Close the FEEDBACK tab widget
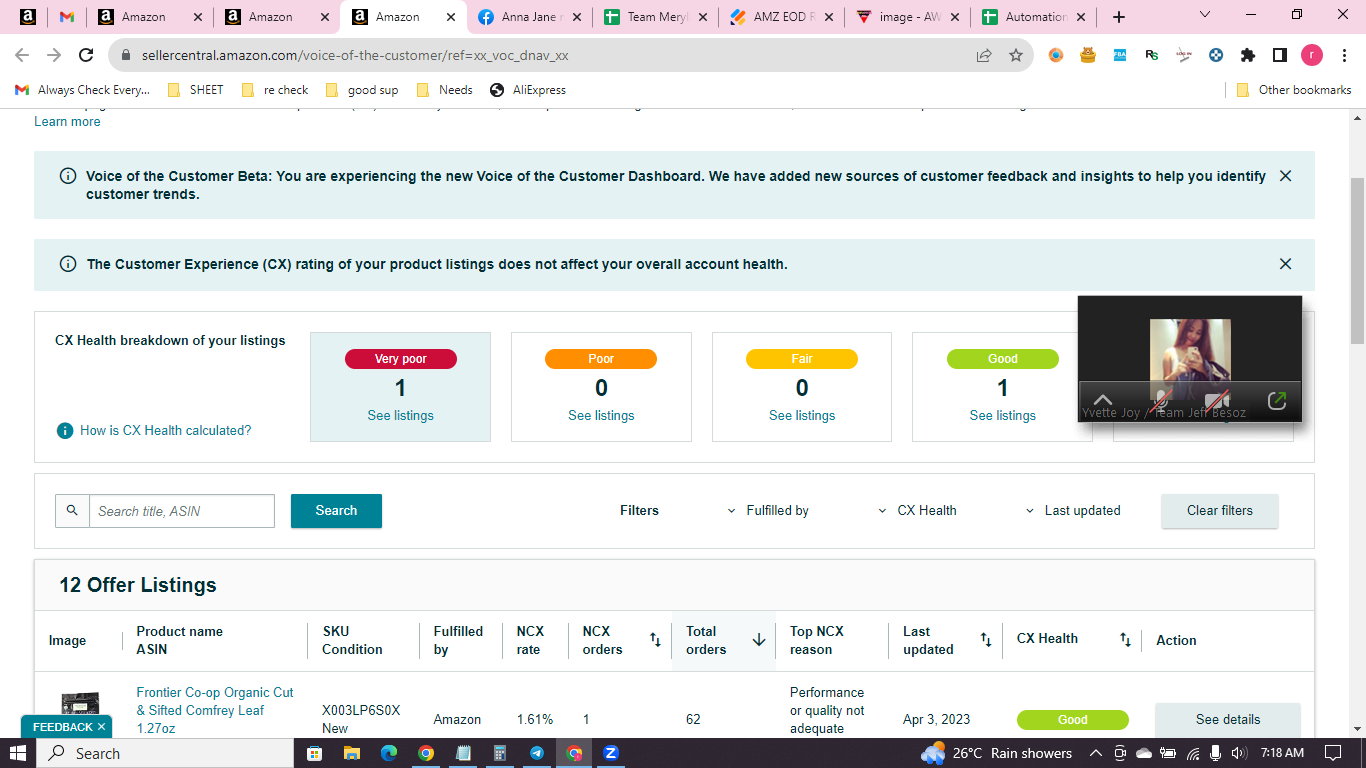 (x=101, y=727)
